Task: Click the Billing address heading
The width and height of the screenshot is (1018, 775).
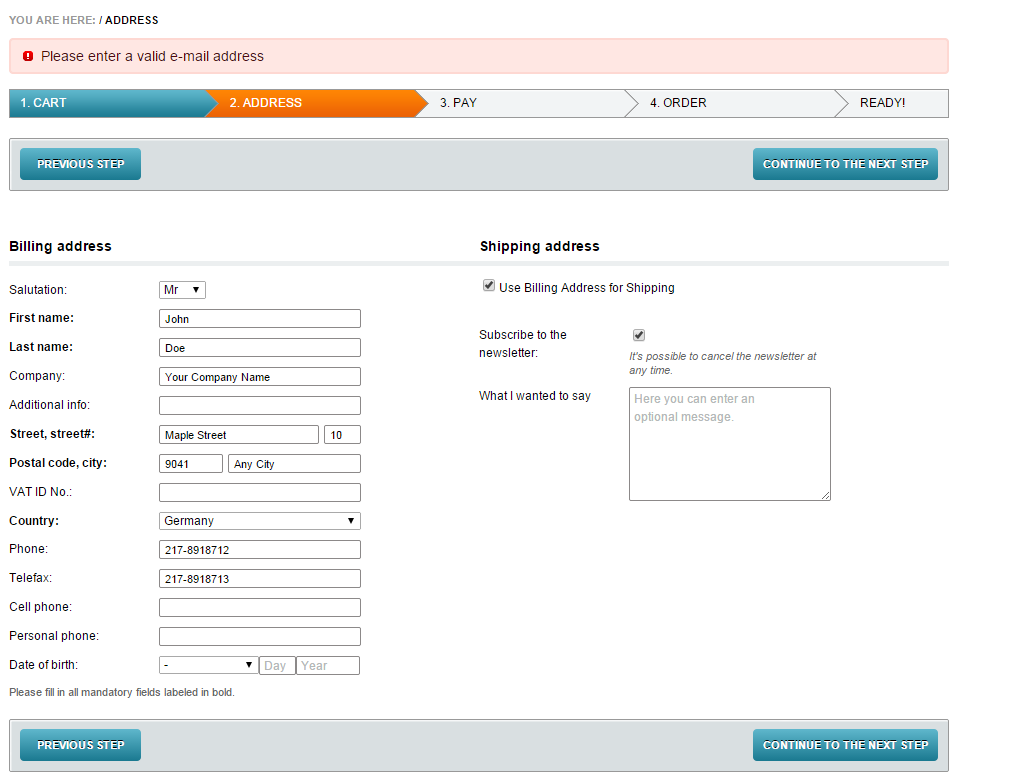Action: point(60,246)
